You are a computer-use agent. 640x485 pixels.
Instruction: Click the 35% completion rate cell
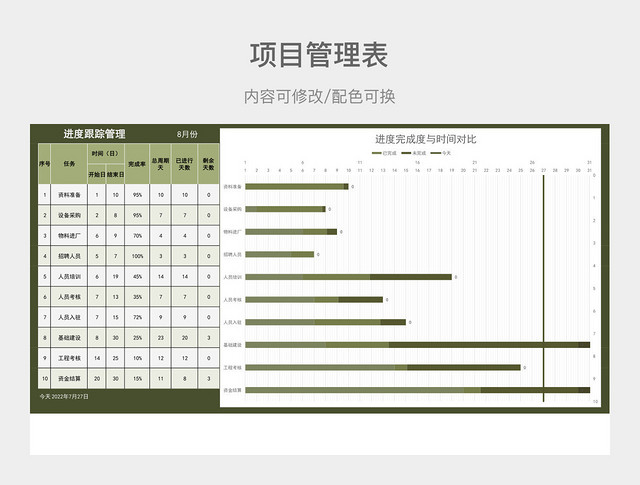137,297
